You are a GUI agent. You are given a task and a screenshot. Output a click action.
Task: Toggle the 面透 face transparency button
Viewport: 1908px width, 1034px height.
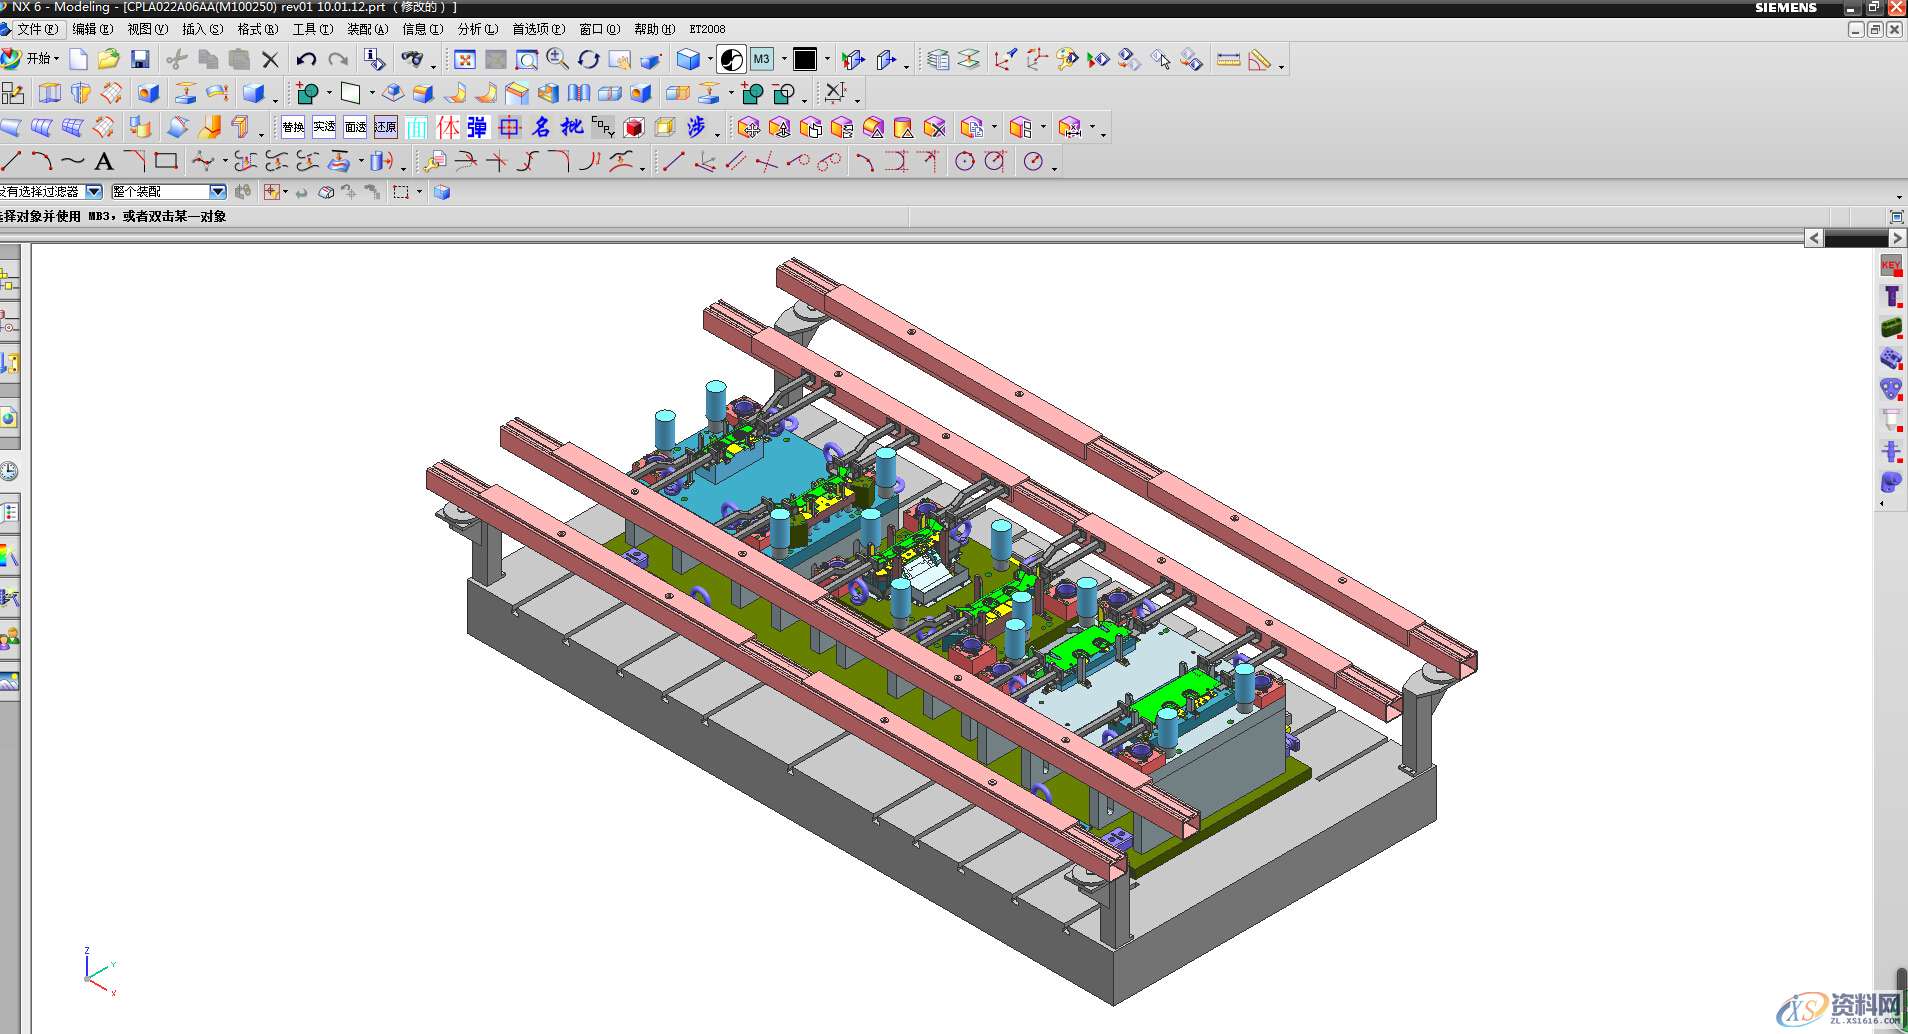pyautogui.click(x=355, y=127)
